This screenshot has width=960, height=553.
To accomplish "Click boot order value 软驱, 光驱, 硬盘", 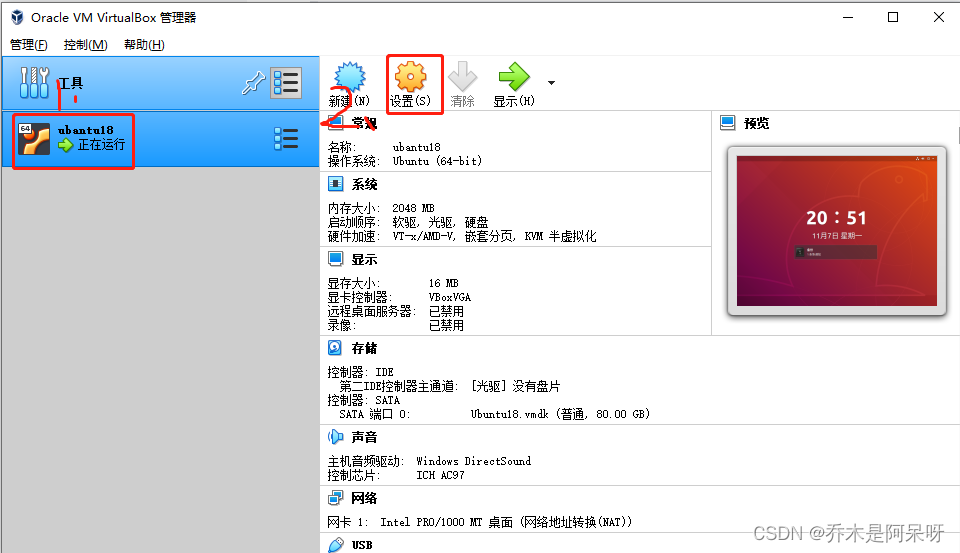I will (x=440, y=222).
